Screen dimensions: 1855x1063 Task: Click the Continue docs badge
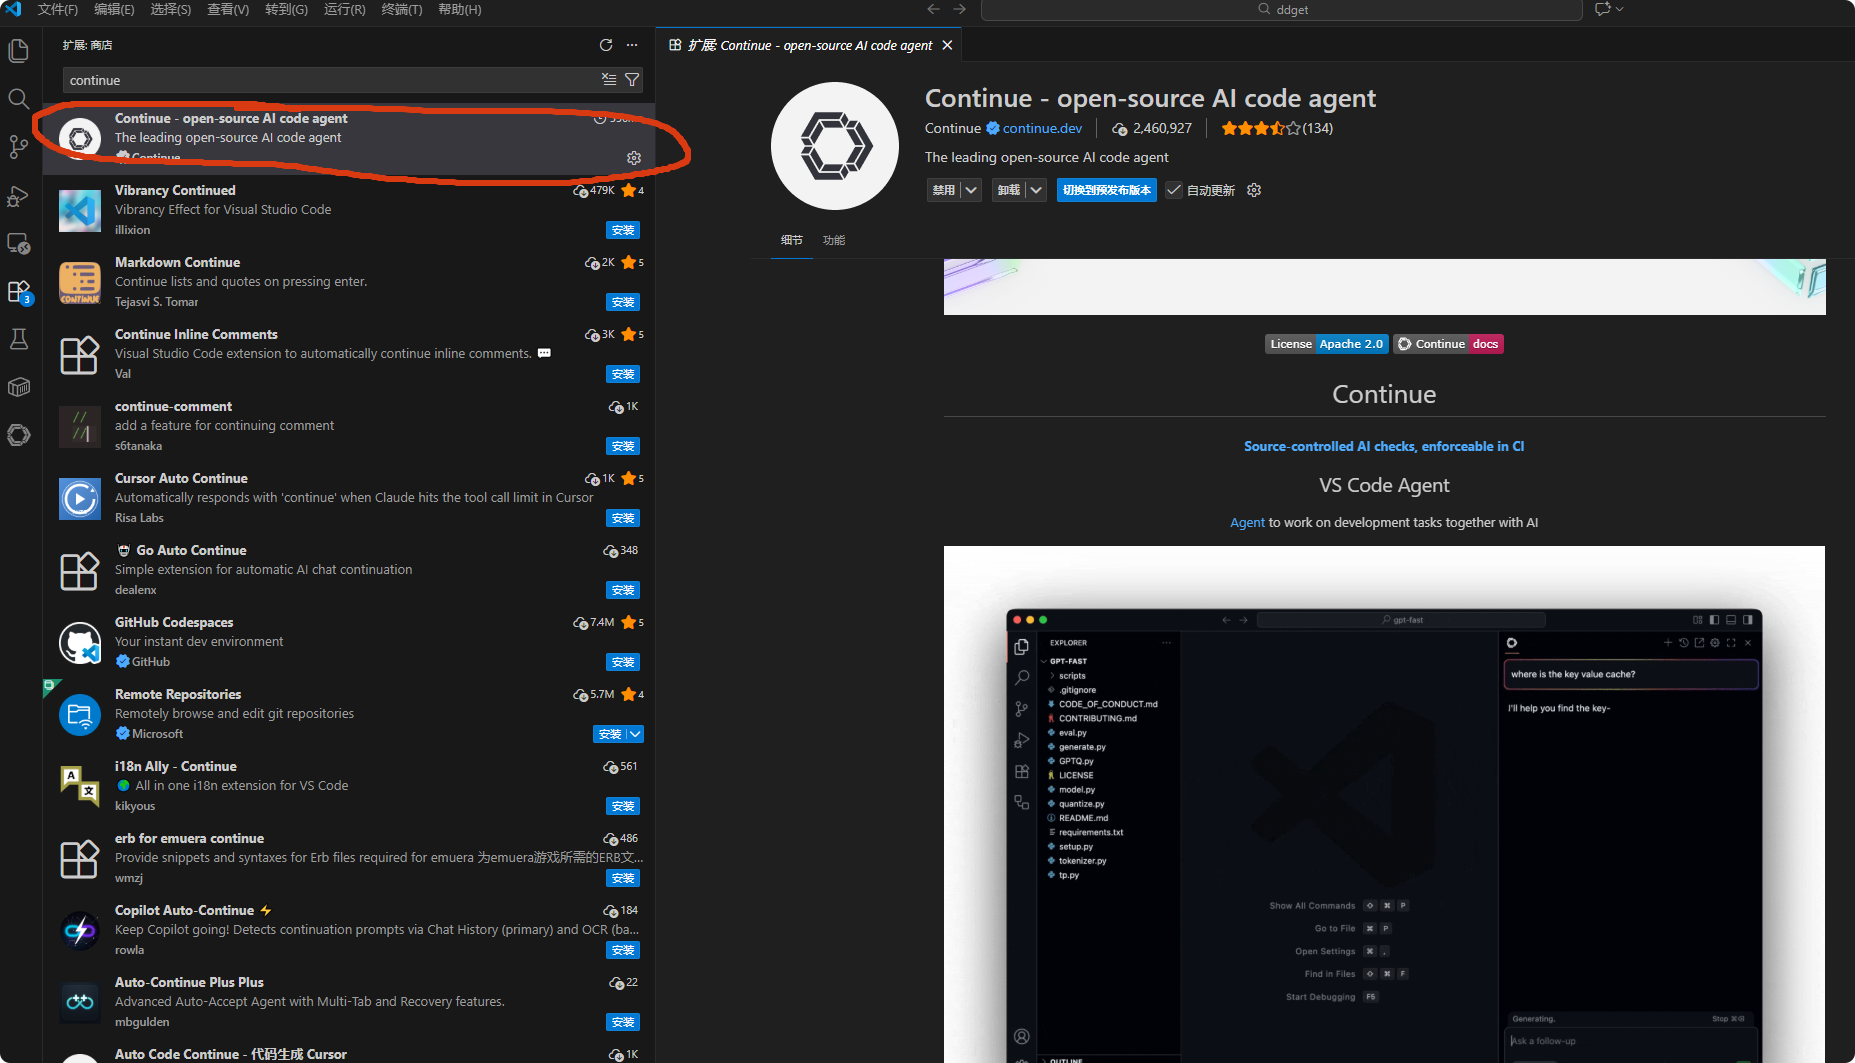pyautogui.click(x=1448, y=344)
